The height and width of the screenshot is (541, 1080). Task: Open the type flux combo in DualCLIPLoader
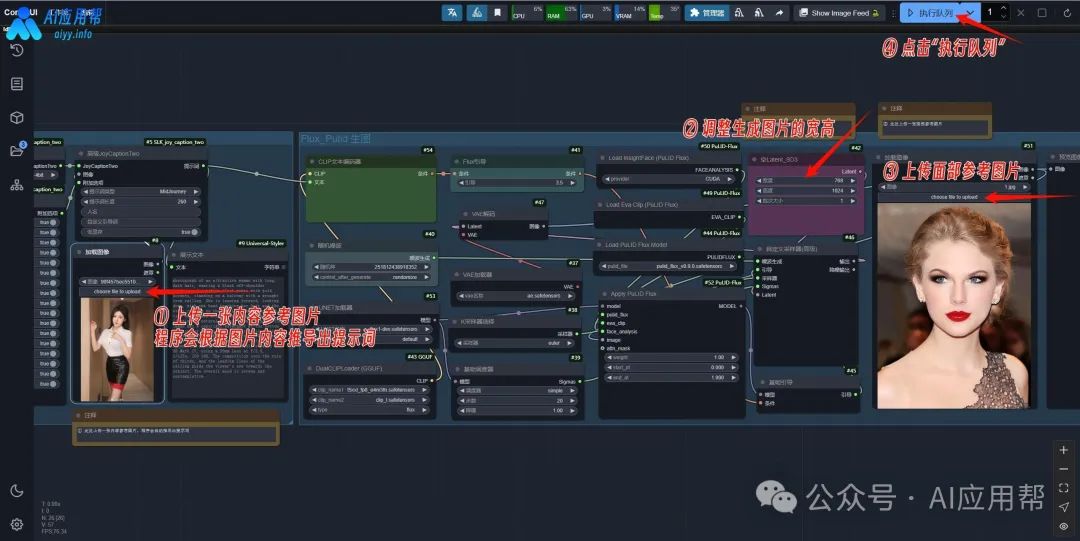(x=371, y=409)
